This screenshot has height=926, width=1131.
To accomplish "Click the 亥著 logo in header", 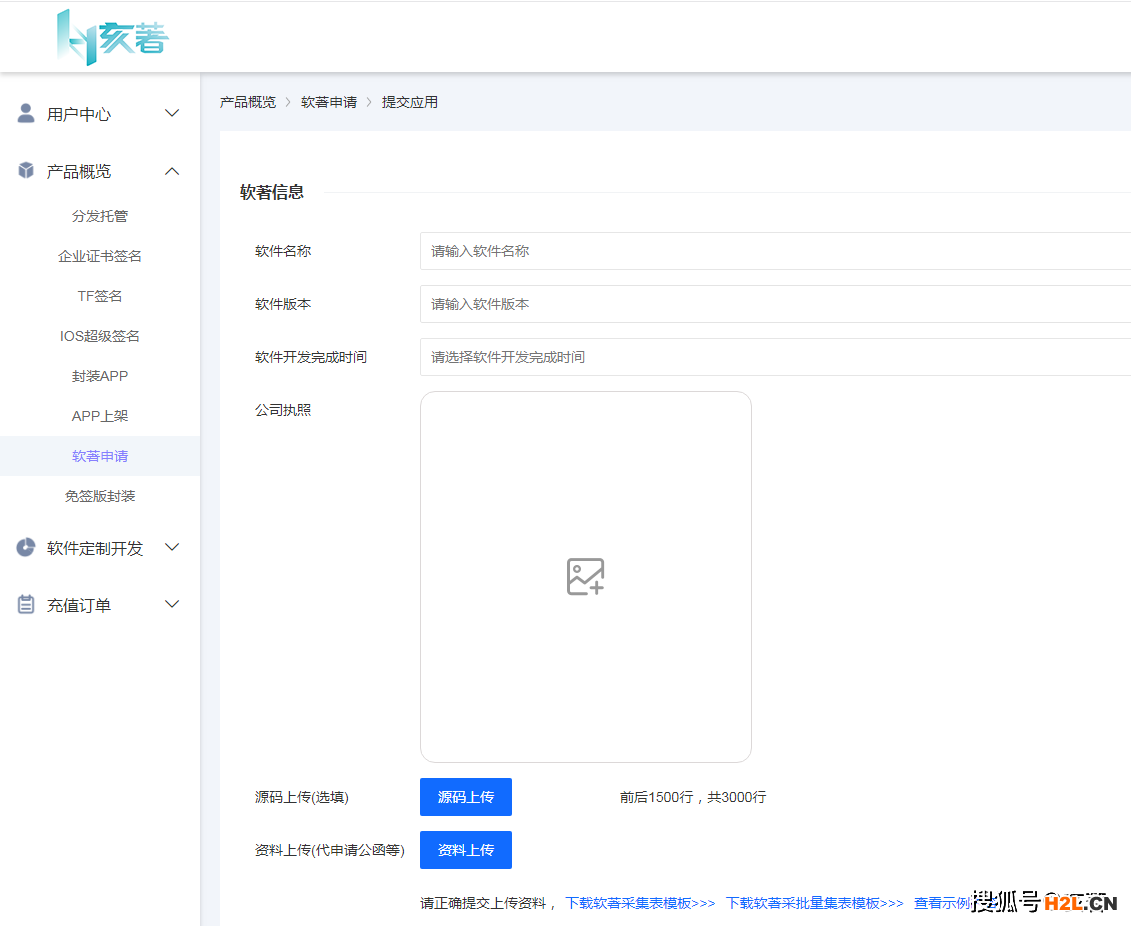I will coord(112,38).
